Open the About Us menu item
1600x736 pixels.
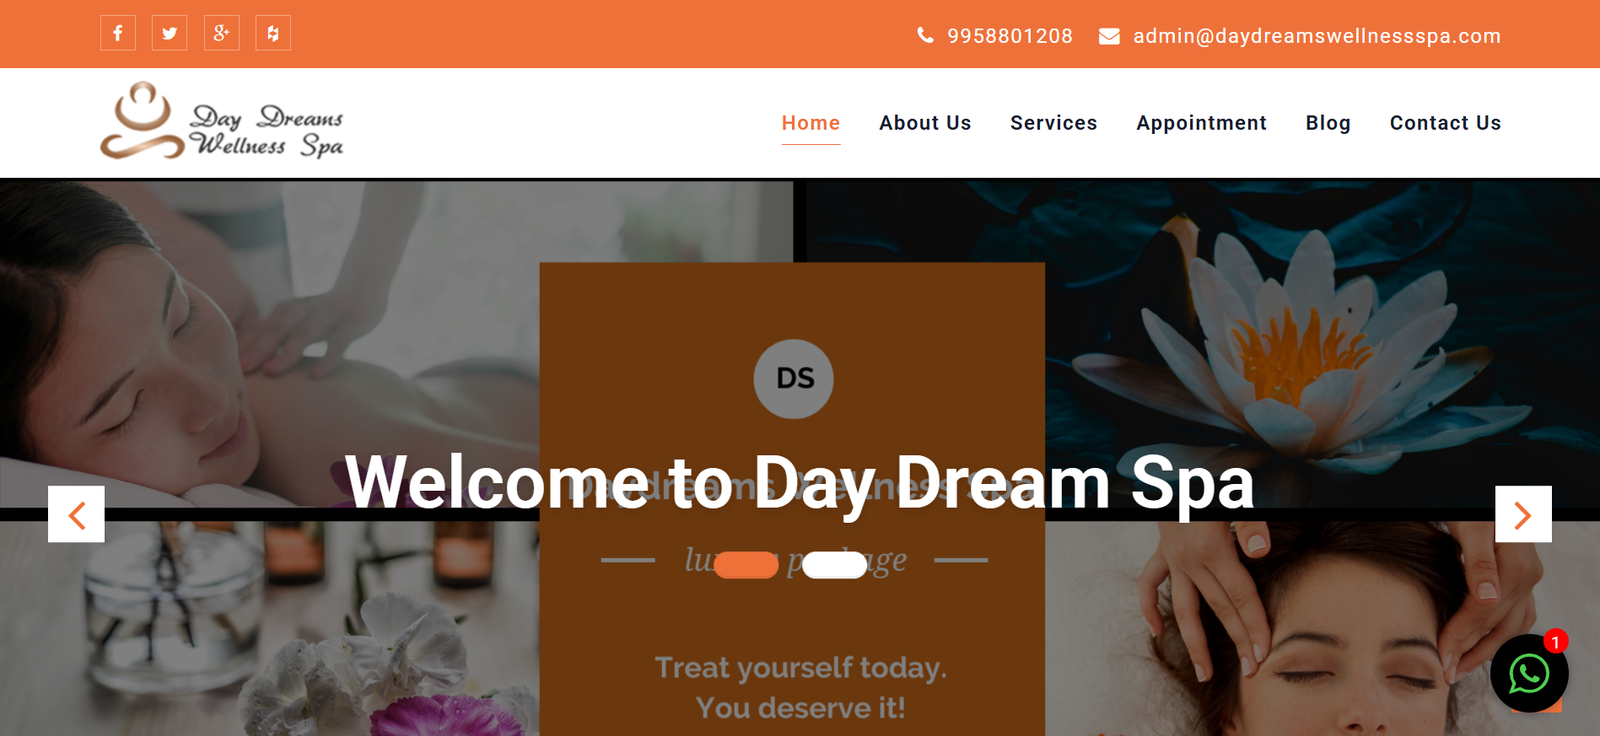click(x=925, y=123)
